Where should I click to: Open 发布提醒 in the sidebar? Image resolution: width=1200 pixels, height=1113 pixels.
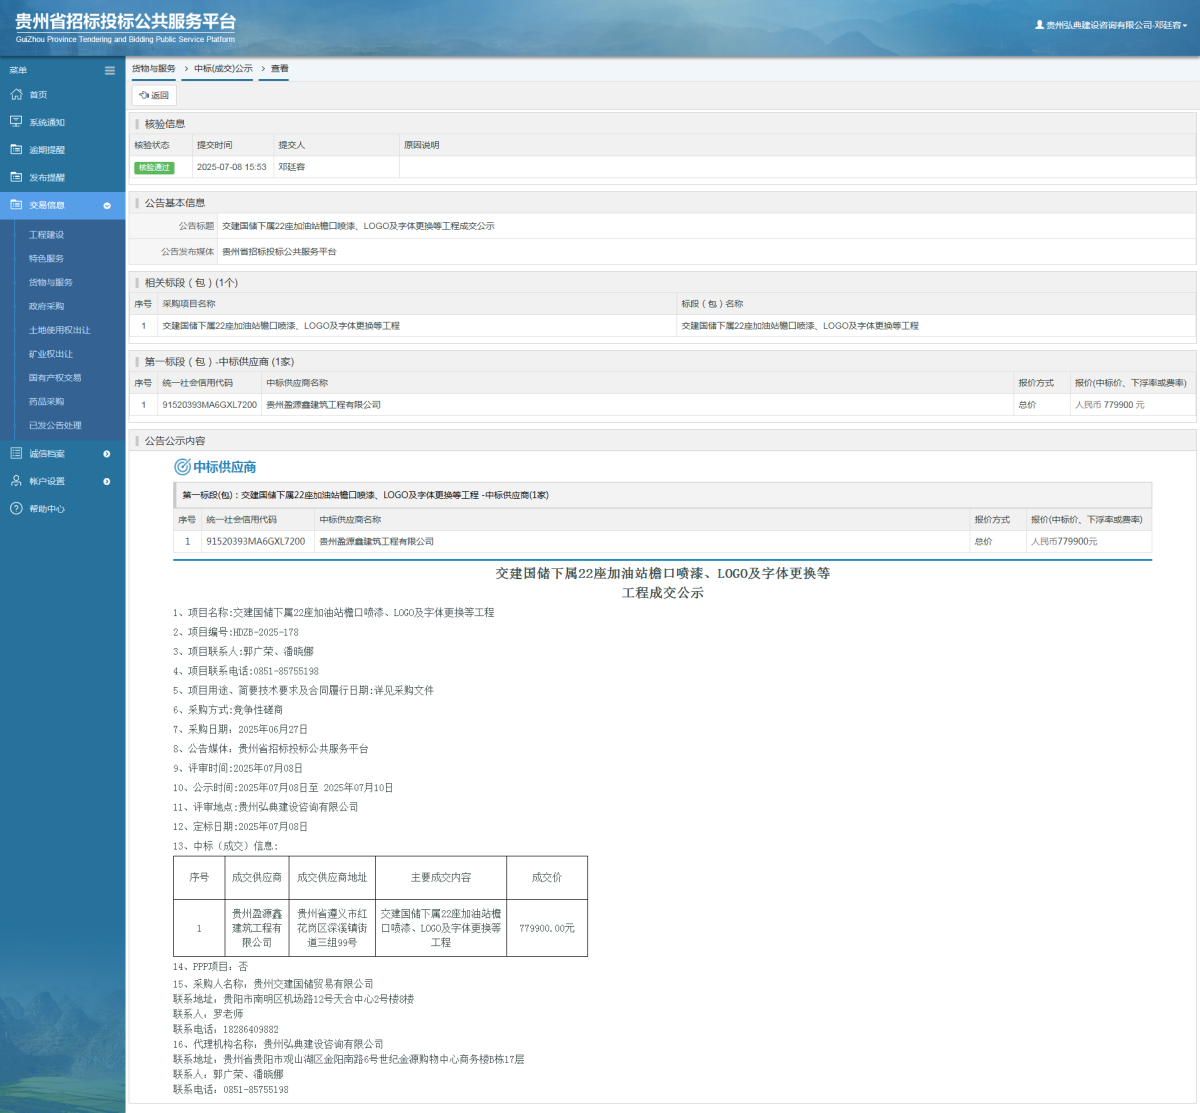tap(47, 177)
